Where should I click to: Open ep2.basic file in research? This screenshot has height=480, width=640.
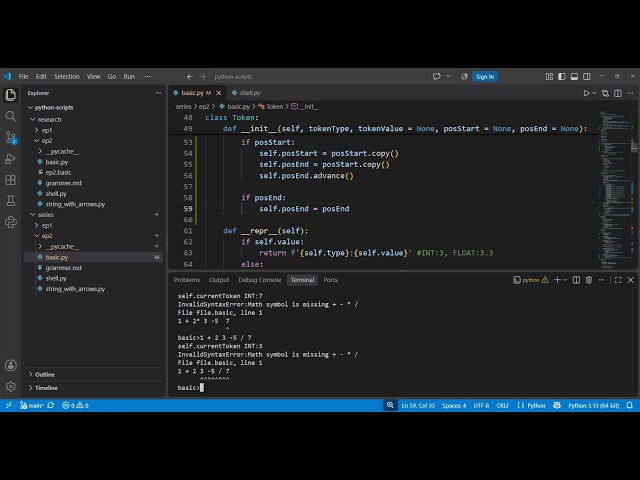pyautogui.click(x=58, y=172)
